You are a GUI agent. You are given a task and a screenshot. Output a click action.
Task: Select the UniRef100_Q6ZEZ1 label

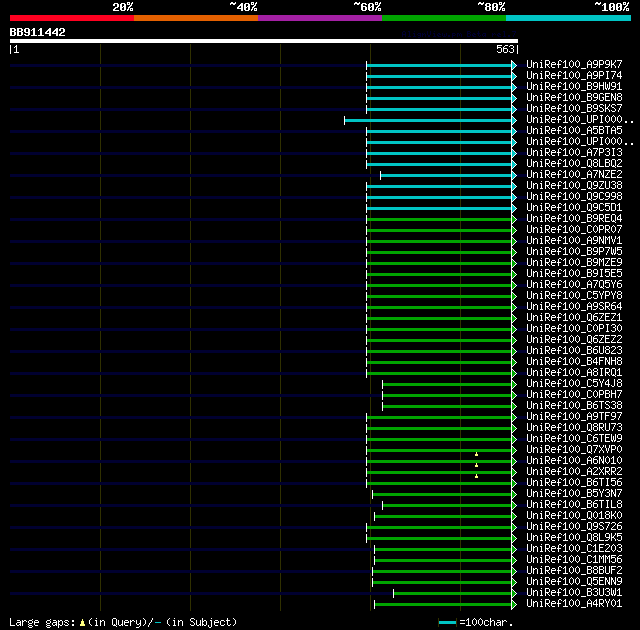tap(574, 318)
